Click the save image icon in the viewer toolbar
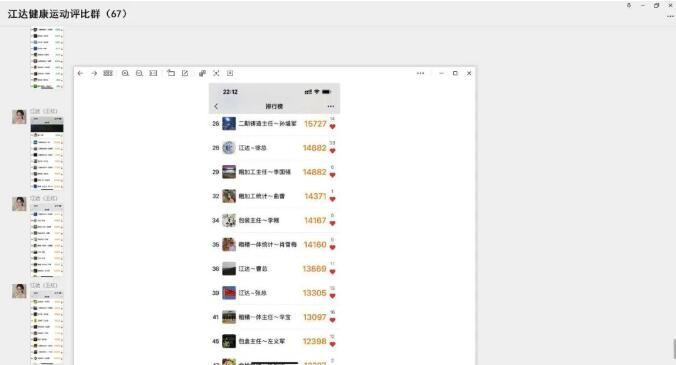This screenshot has width=676, height=365. click(230, 73)
